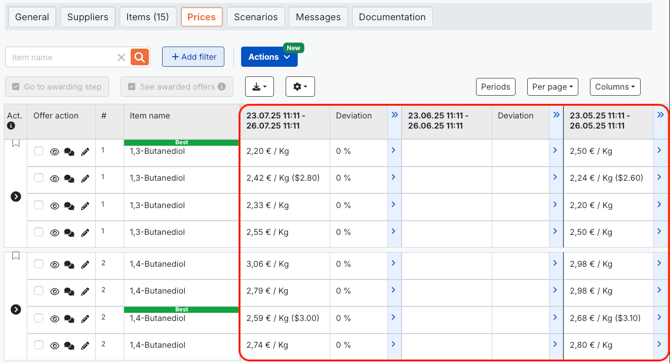Screen dimensions: 670x363
Task: Open the Columns dropdown
Action: click(615, 87)
